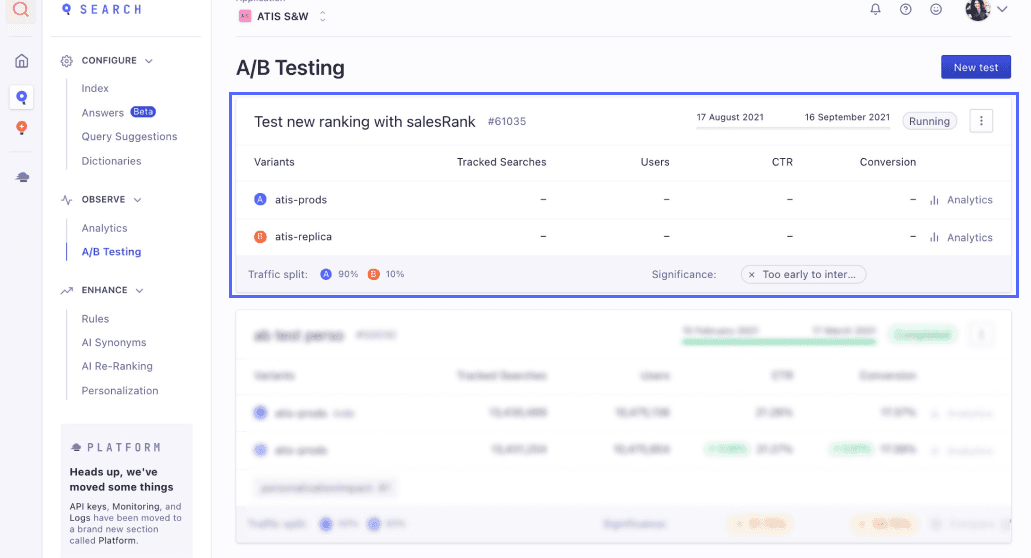Open AI Re-Ranking
Image resolution: width=1031 pixels, height=558 pixels.
[117, 366]
